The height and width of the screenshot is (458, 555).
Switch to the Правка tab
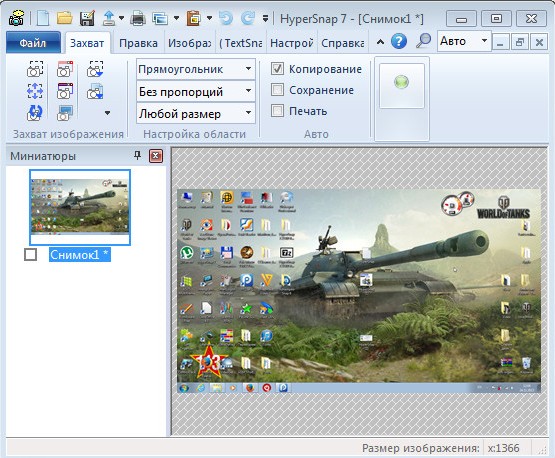click(x=138, y=43)
